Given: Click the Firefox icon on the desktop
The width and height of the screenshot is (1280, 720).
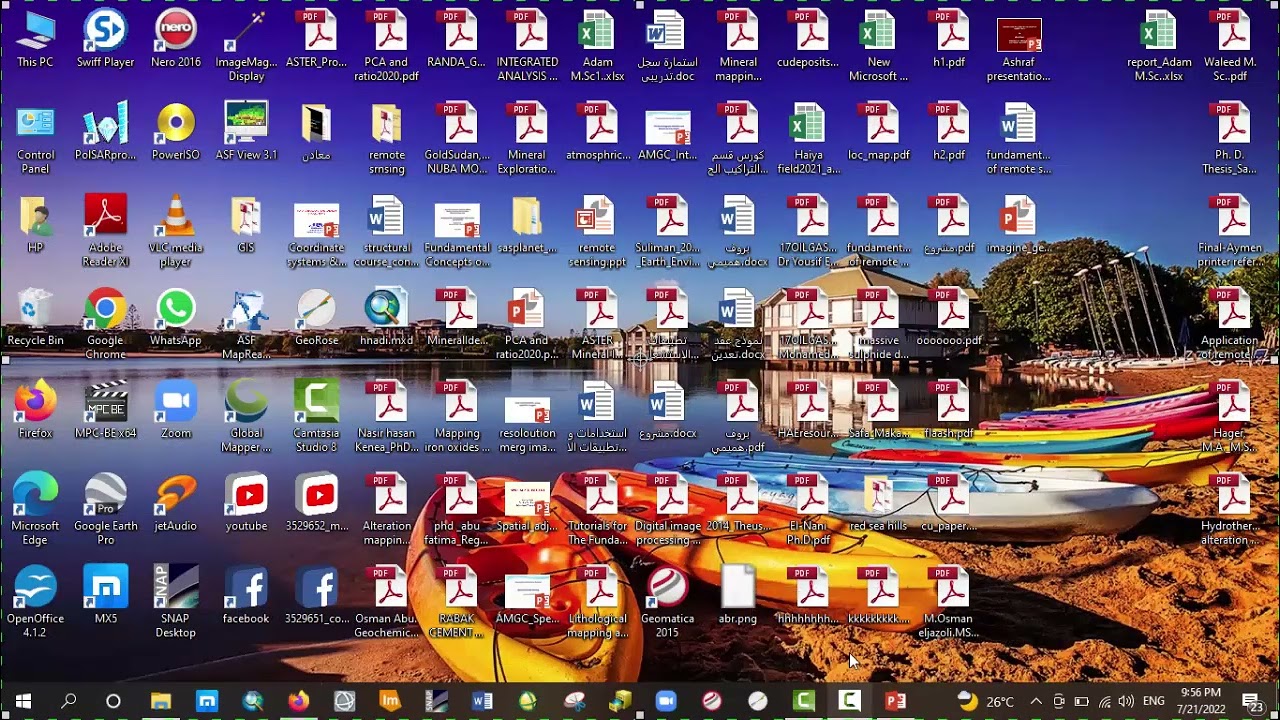Looking at the screenshot, I should tap(35, 410).
